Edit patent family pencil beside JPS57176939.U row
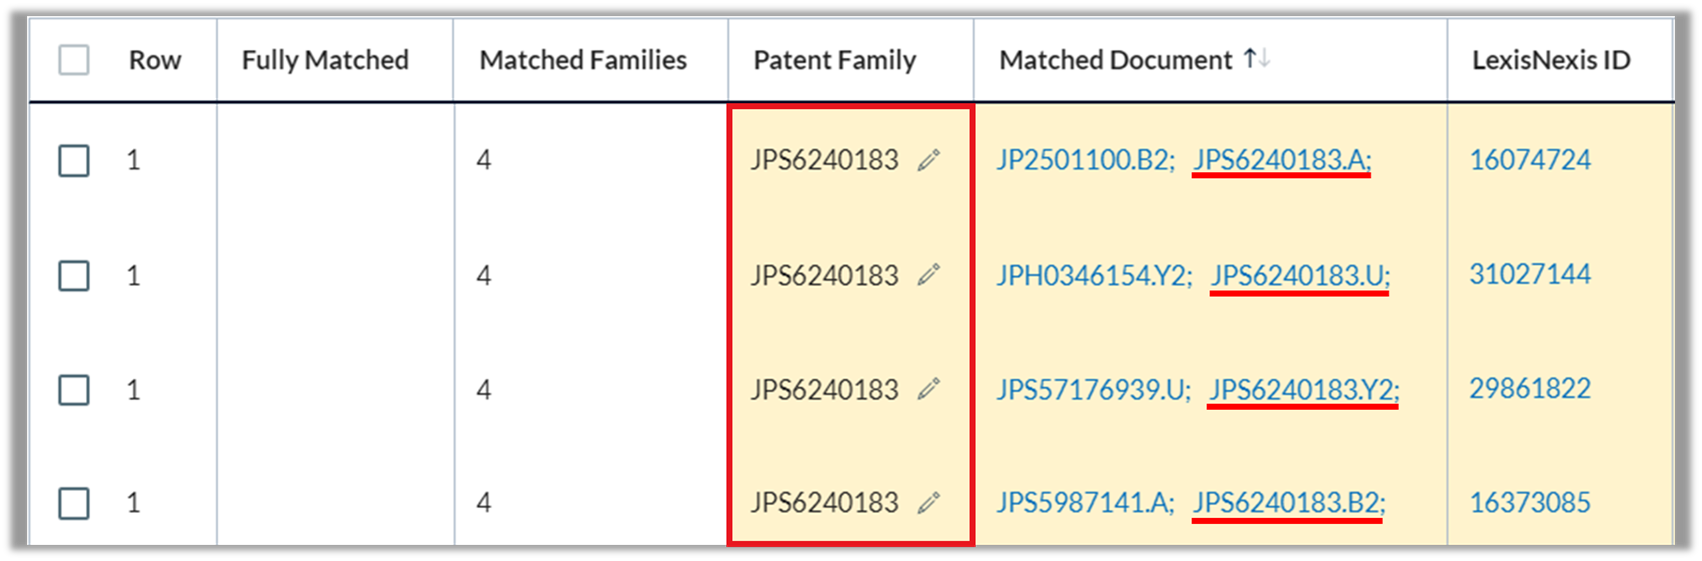The image size is (1702, 561). click(929, 389)
